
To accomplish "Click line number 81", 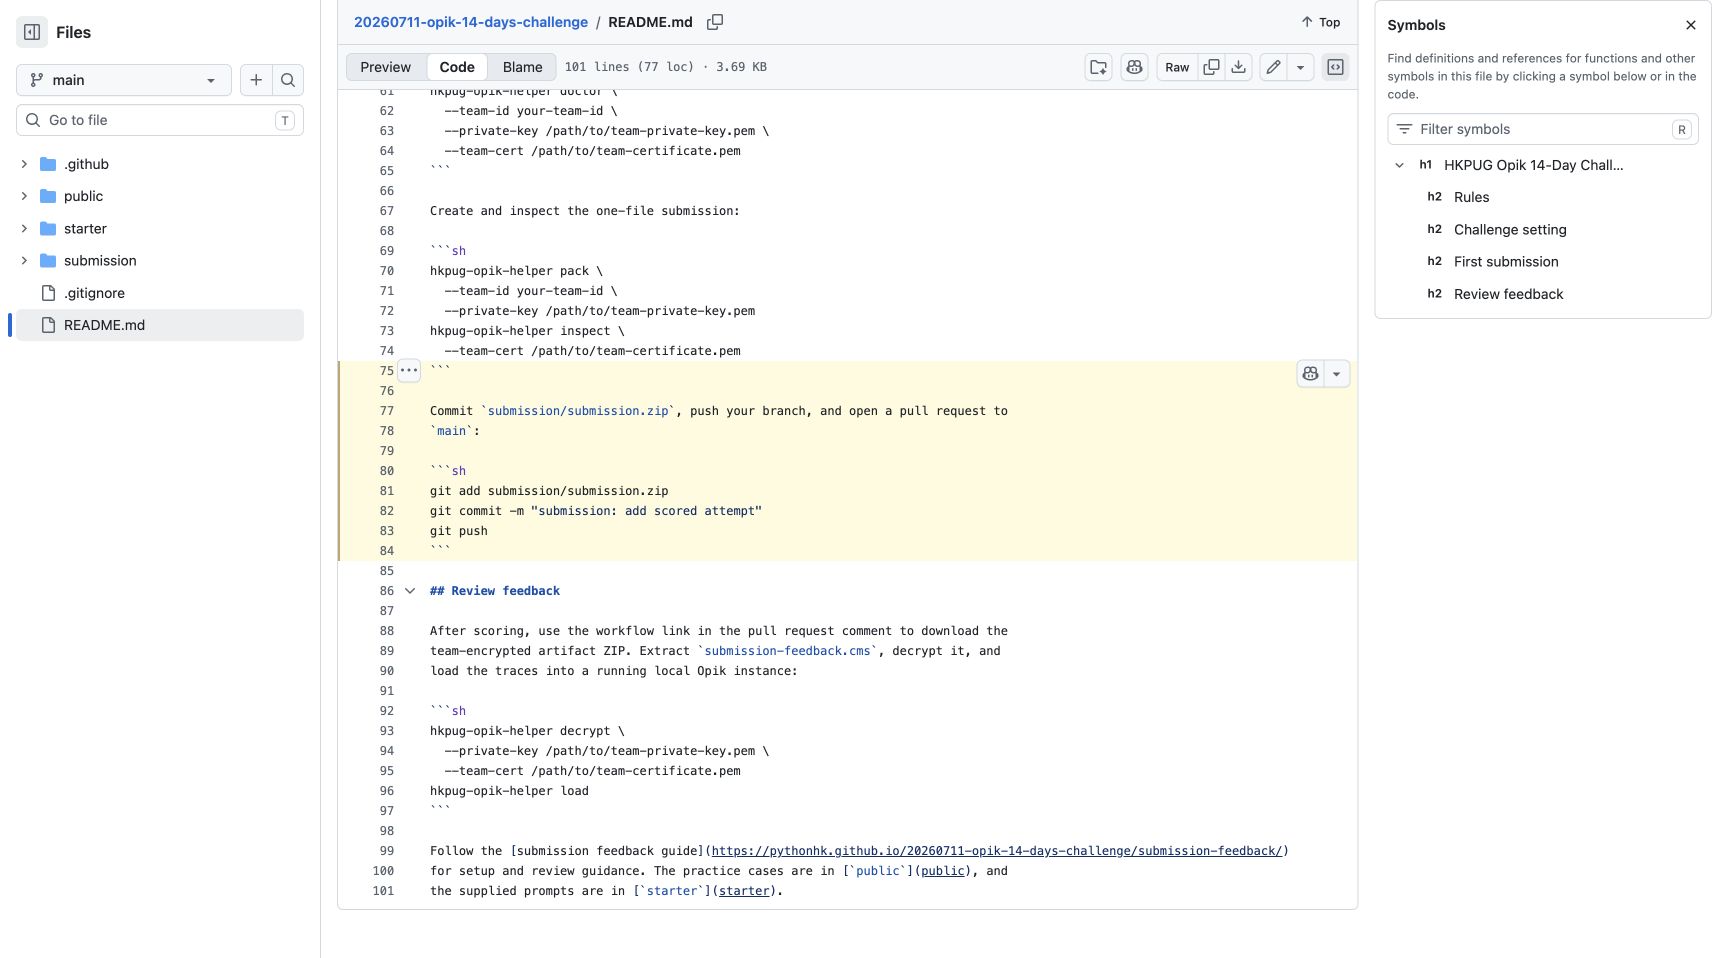I will click(386, 491).
